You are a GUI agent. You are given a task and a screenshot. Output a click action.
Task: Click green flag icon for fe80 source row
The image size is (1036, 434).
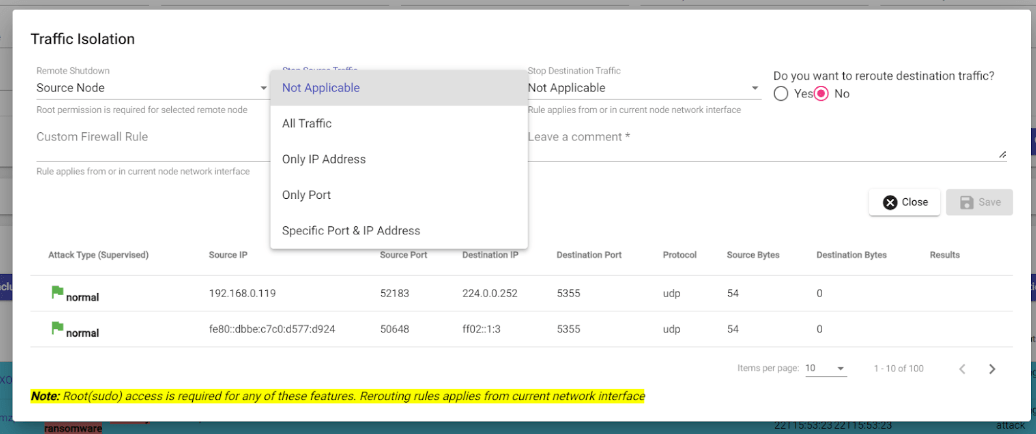[x=57, y=328]
